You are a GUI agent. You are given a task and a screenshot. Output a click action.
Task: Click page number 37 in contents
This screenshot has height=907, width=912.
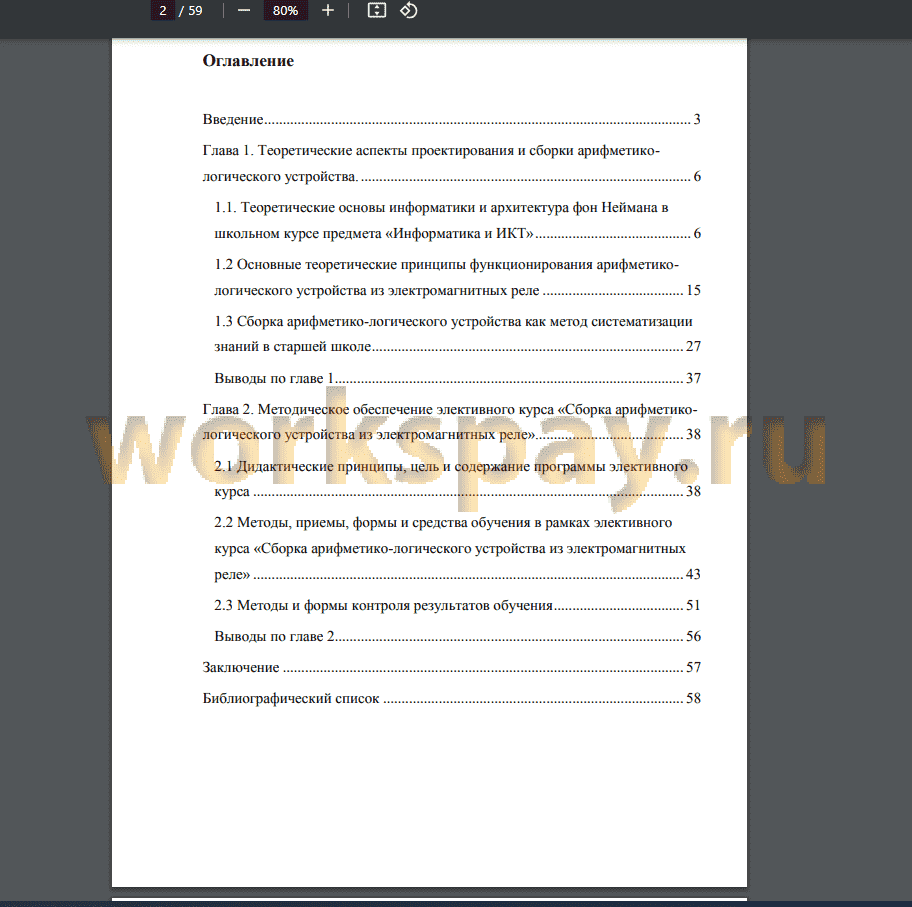[x=693, y=378]
